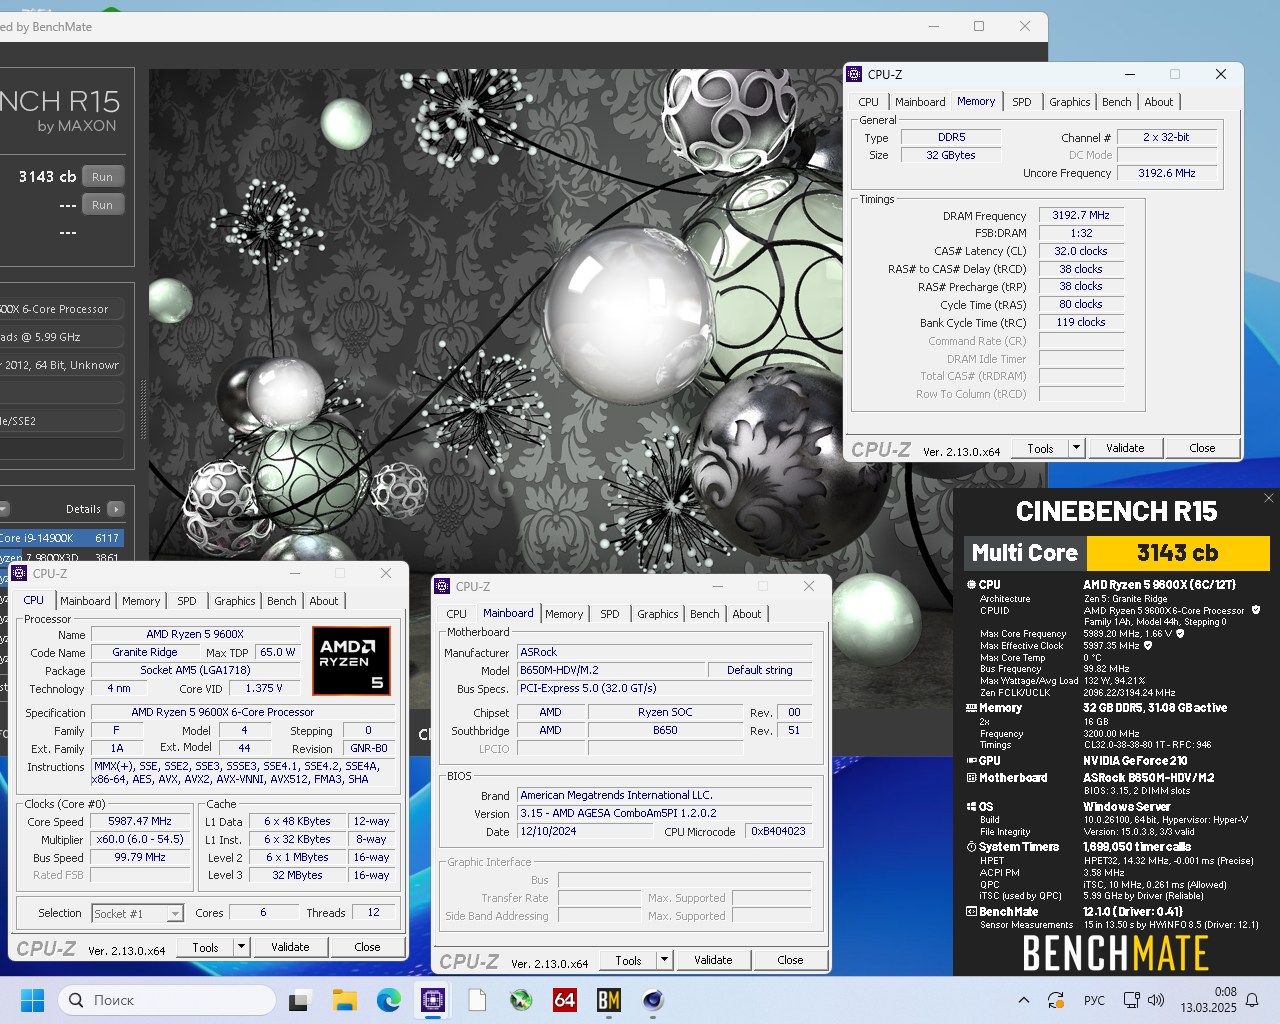The image size is (1280, 1024).
Task: Expand the Tools arrow in the CPU-Z Mainboard window
Action: coord(664,960)
